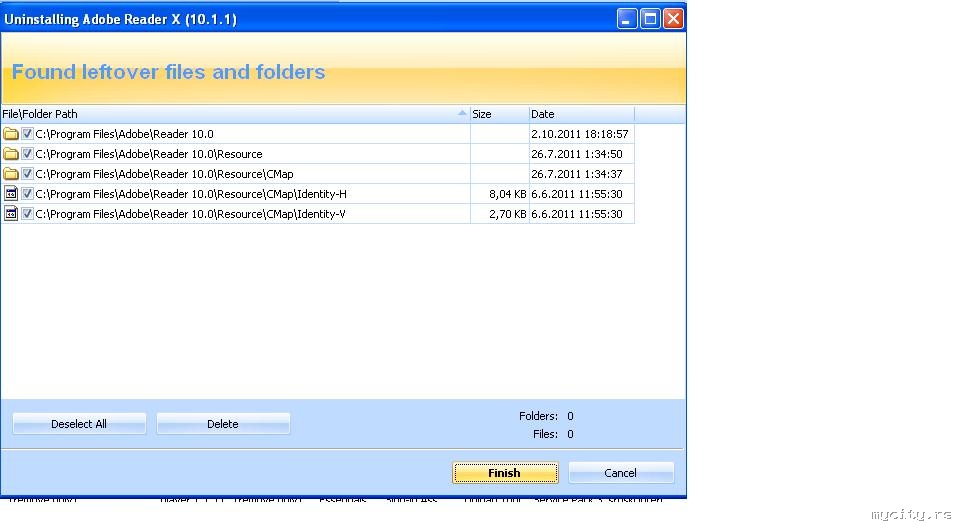This screenshot has width=959, height=527.
Task: Select path ending in Reader 10.0\Resource
Action: (149, 154)
